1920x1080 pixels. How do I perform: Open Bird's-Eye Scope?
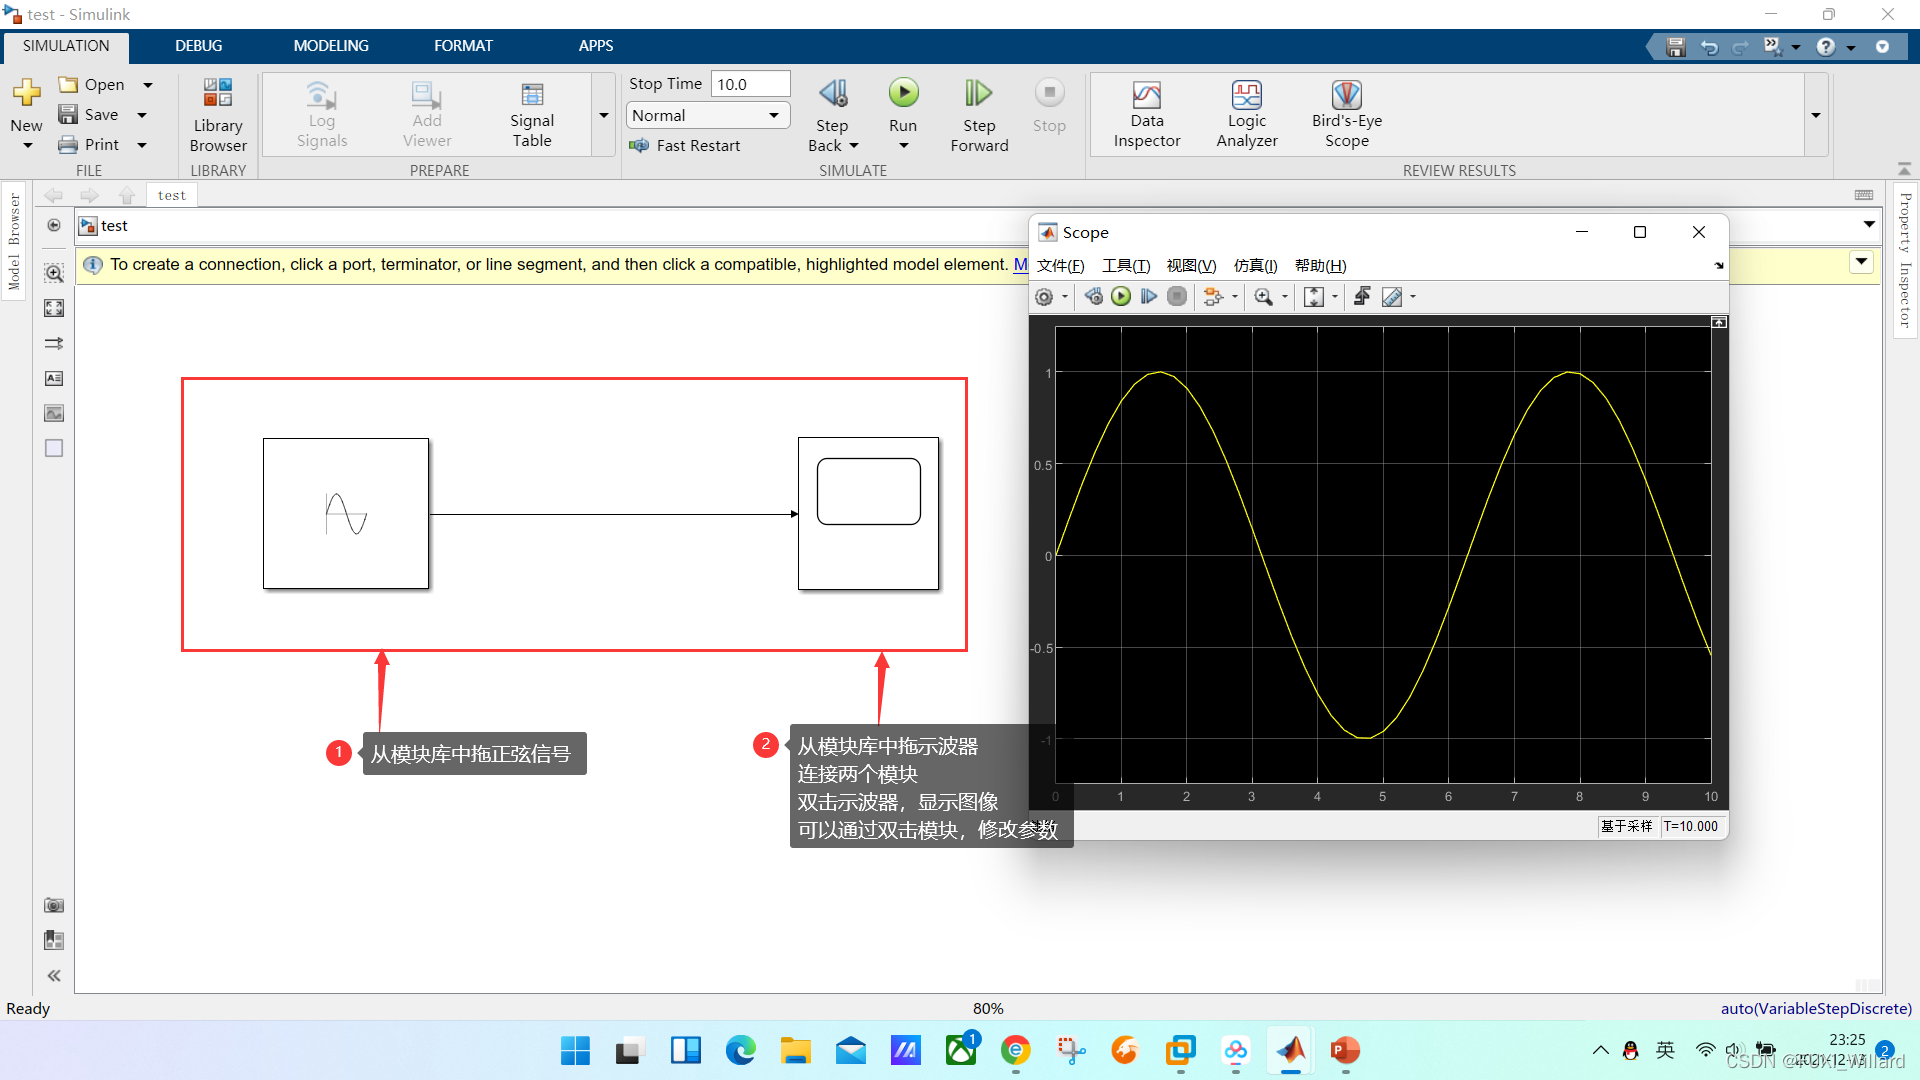1346,114
